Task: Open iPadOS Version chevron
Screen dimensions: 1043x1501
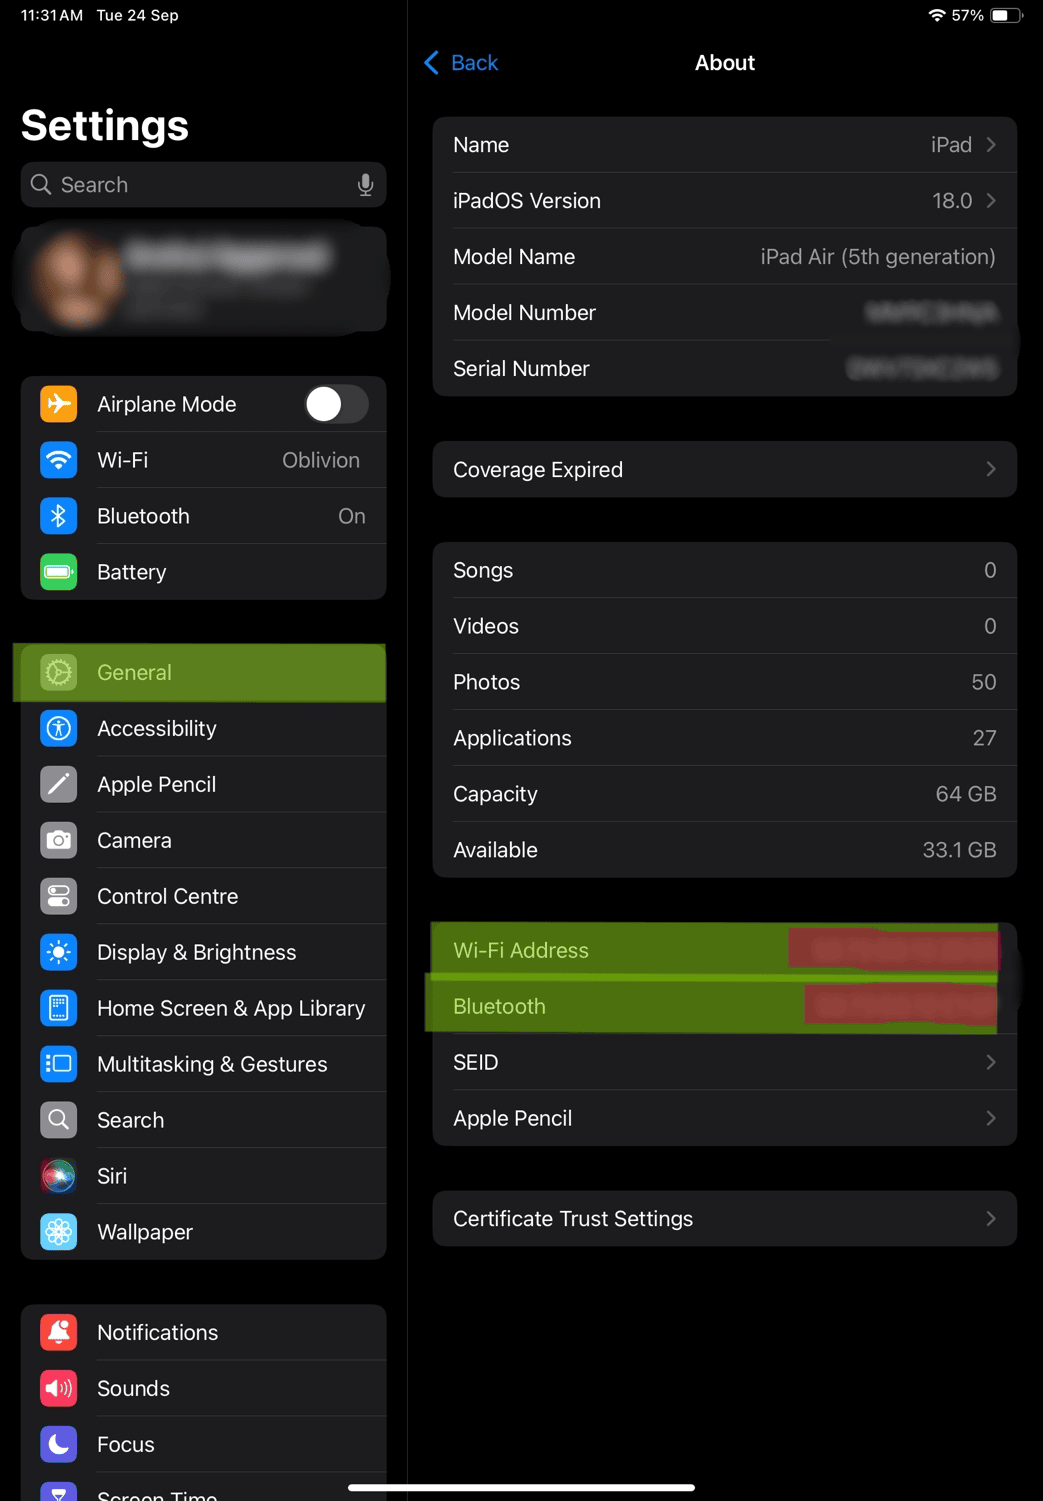Action: 991,201
